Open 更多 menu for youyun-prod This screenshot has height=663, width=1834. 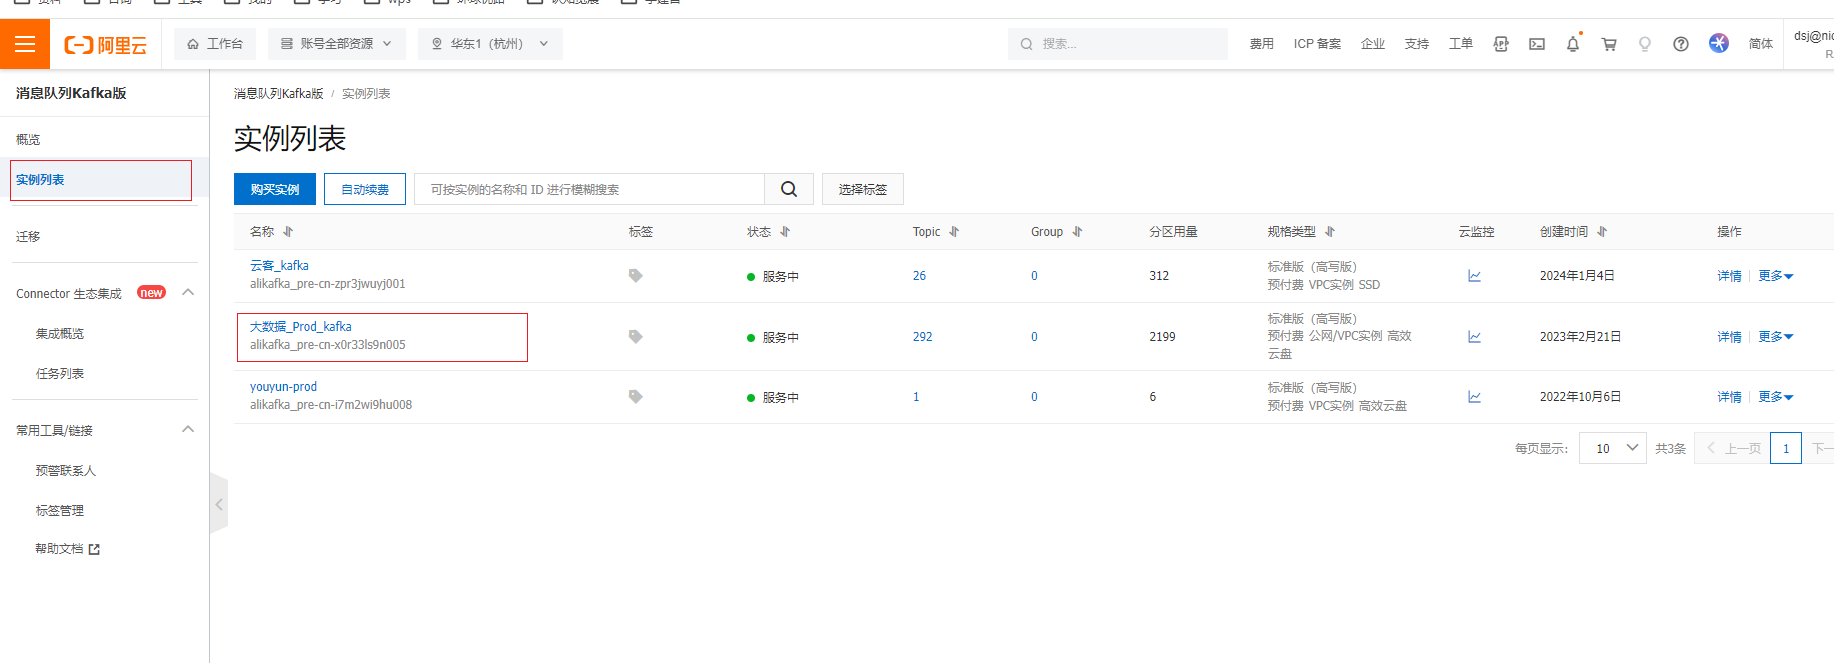point(1776,397)
